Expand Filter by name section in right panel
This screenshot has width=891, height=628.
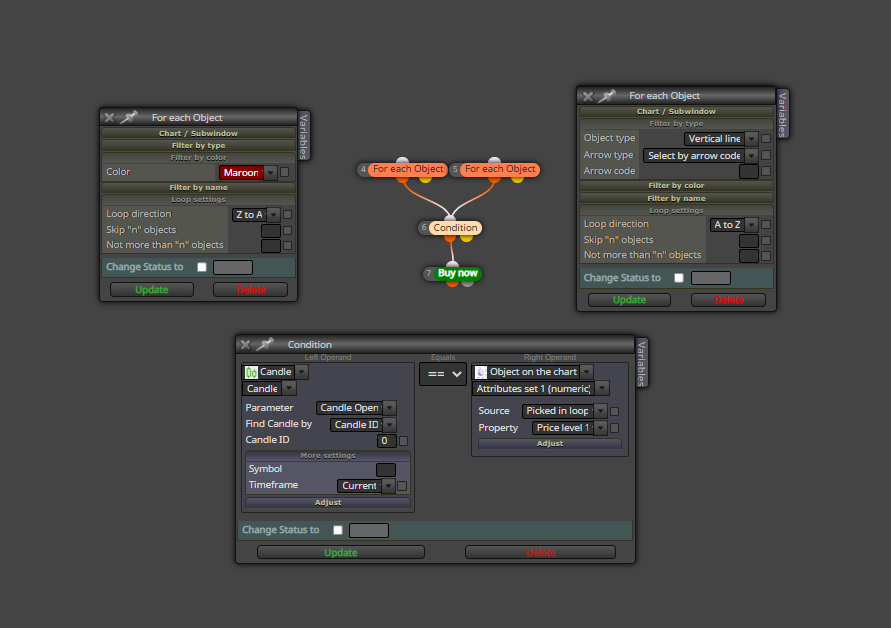pyautogui.click(x=676, y=198)
